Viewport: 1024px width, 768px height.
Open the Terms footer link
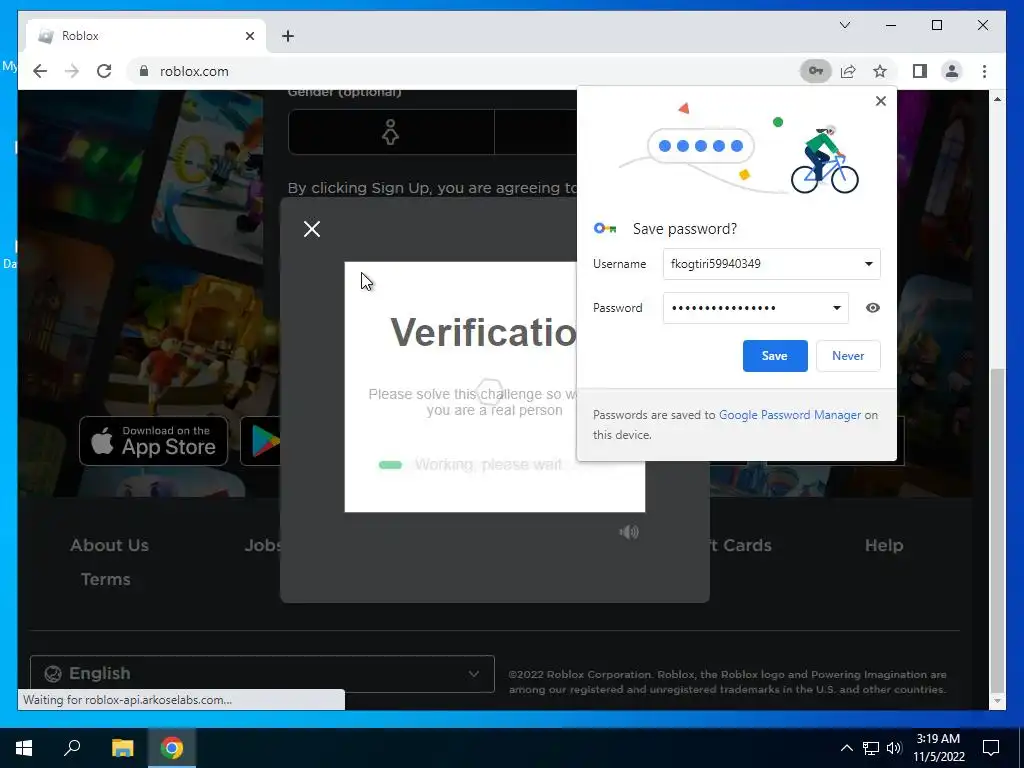[106, 579]
